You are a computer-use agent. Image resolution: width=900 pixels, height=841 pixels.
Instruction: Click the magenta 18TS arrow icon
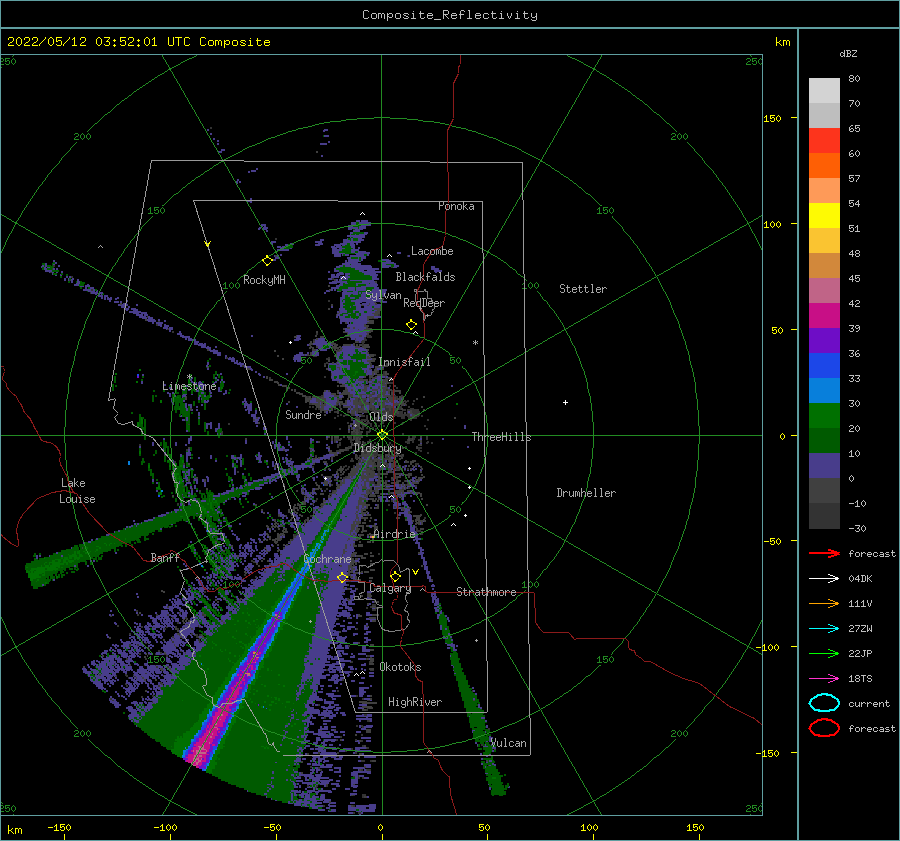click(824, 679)
